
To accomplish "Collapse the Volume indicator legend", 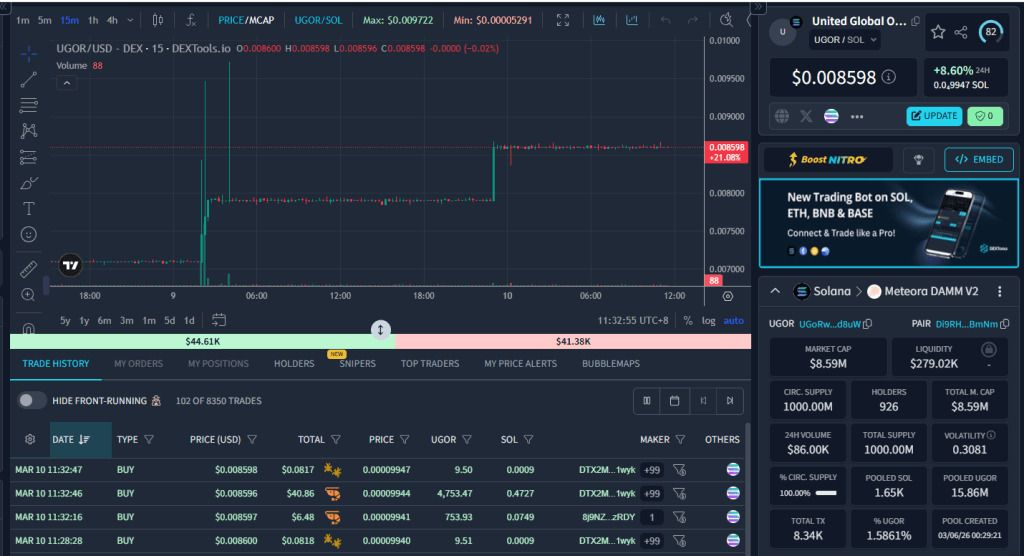I will (x=67, y=83).
